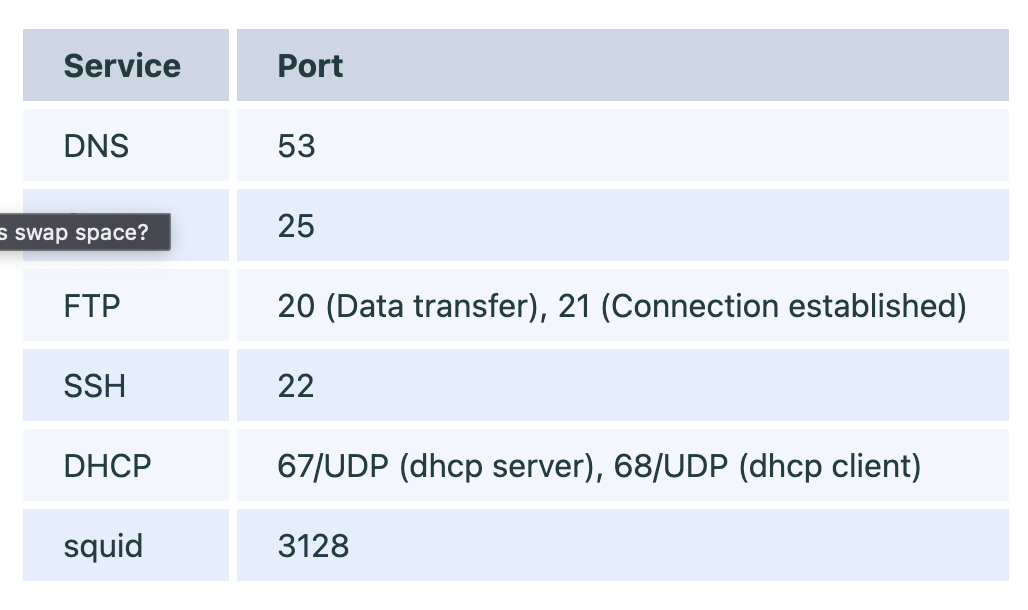Click the Port column header
The image size is (1028, 610).
(622, 65)
